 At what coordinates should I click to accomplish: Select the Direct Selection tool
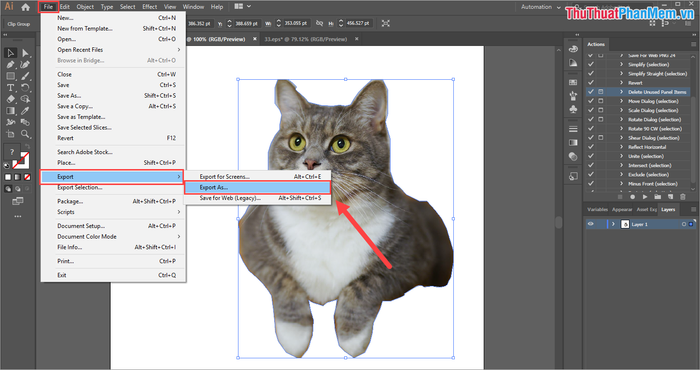25,53
